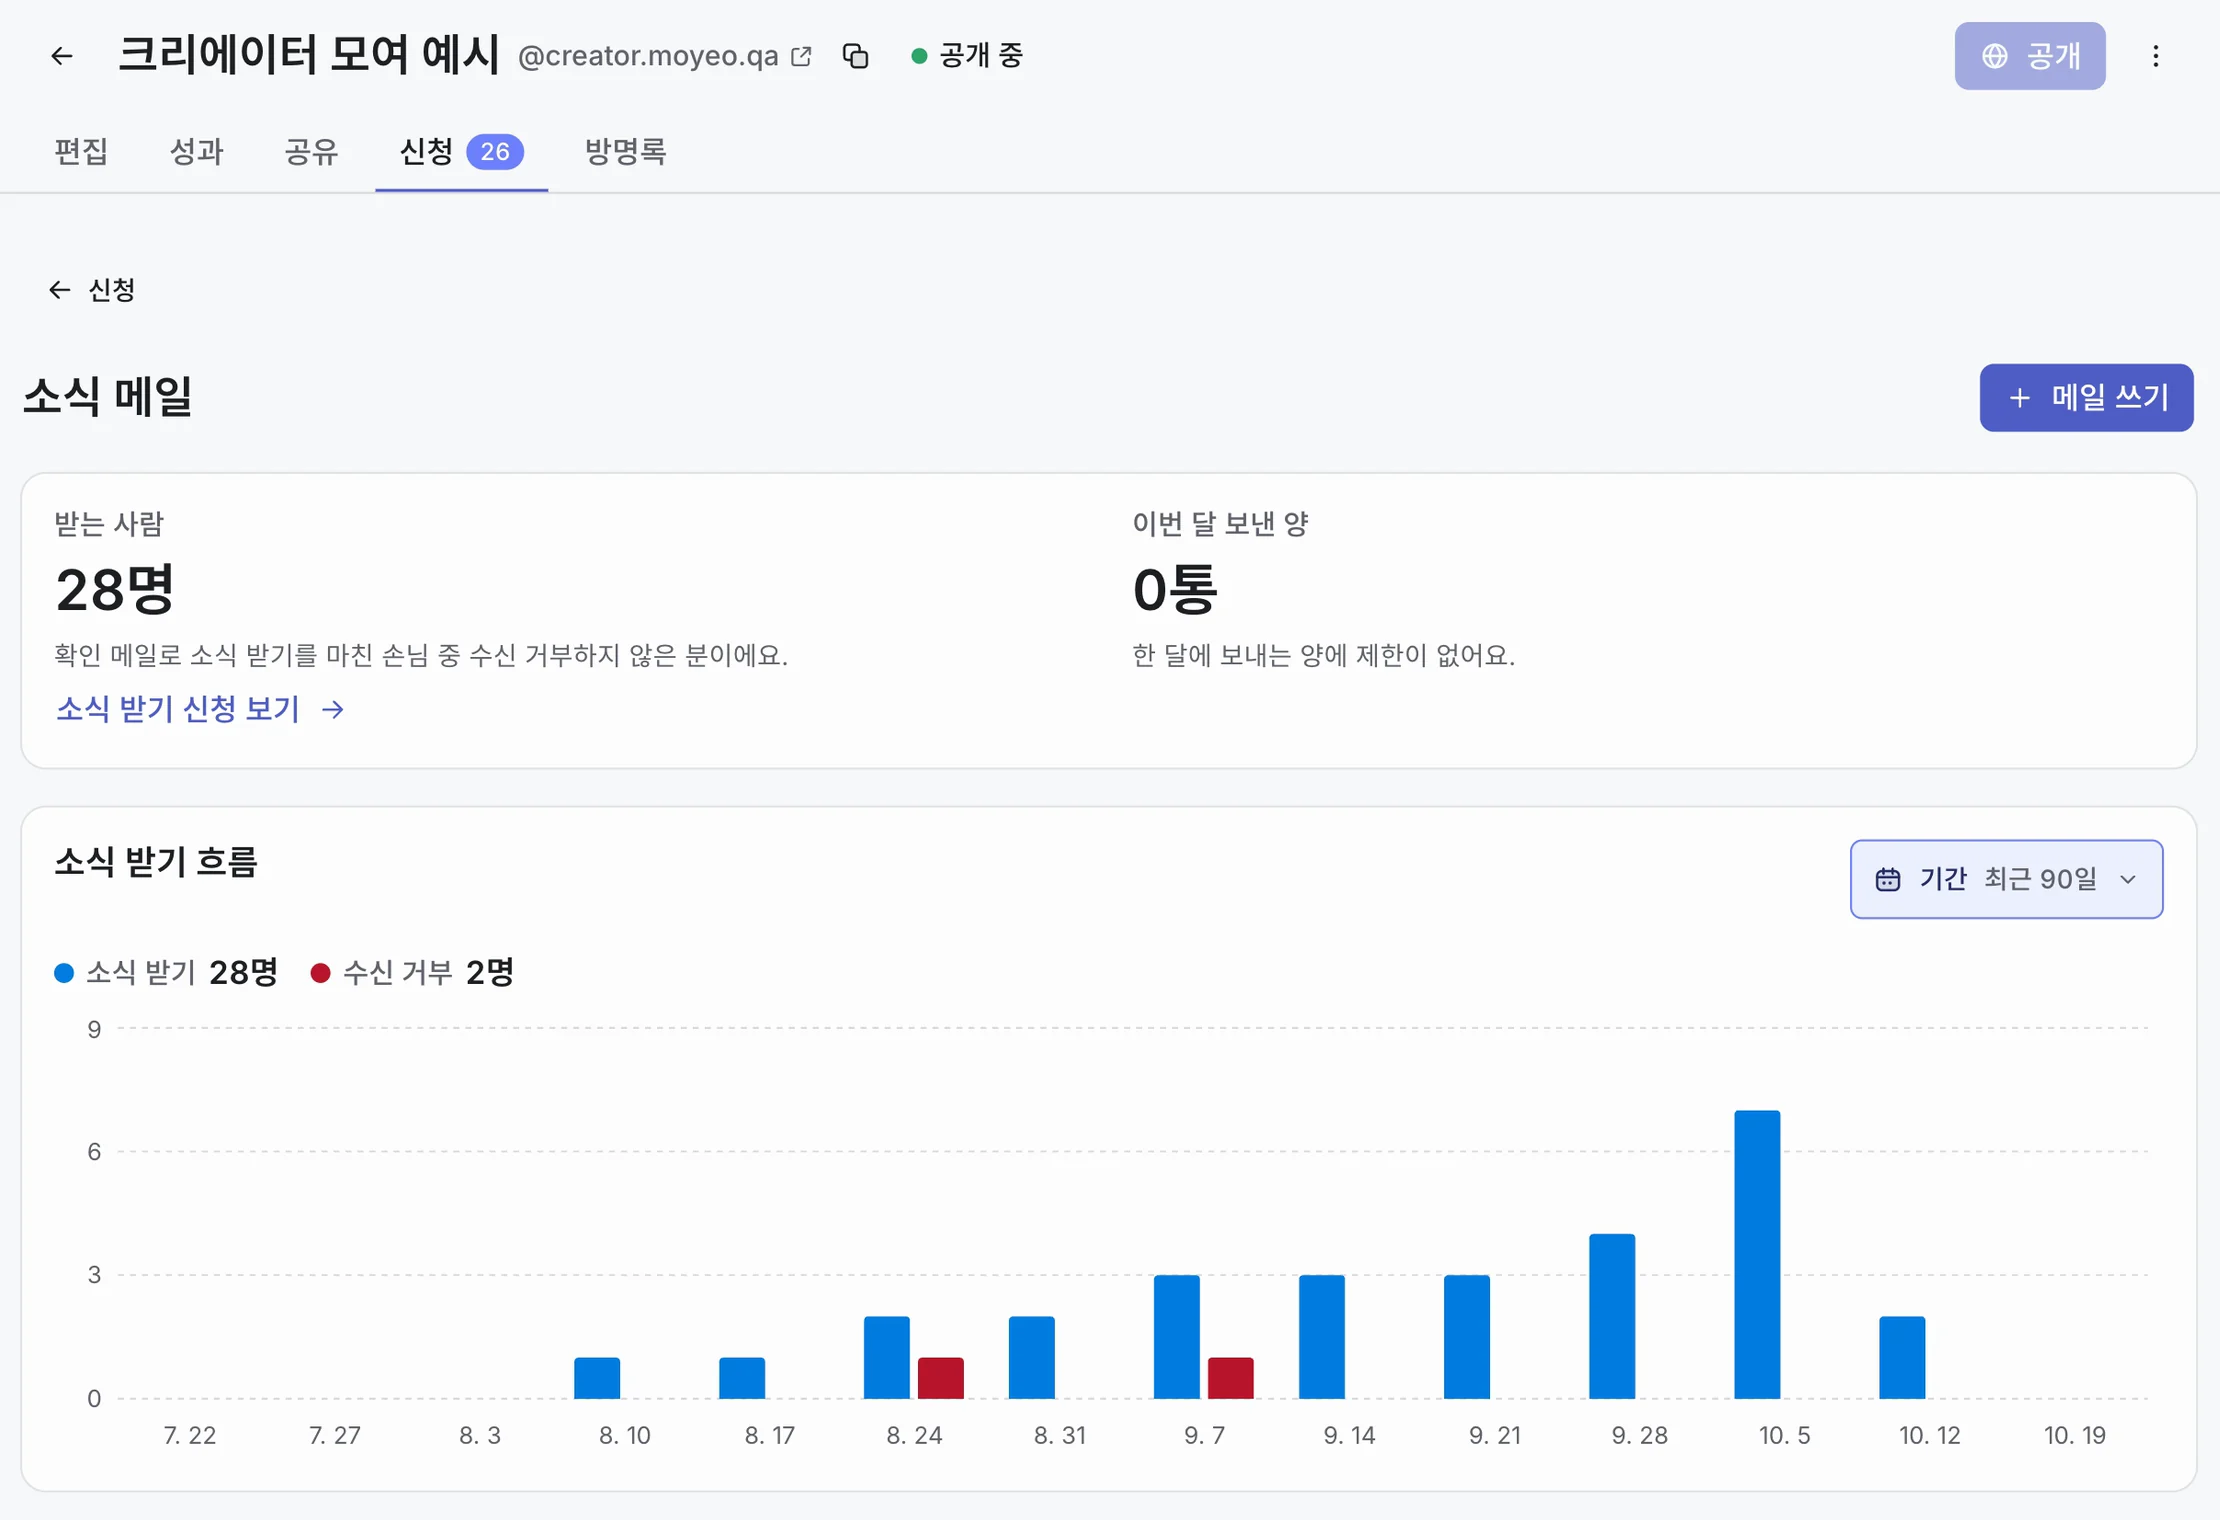2220x1520 pixels.
Task: Click the red bar near 9. 7
Action: 1230,1378
